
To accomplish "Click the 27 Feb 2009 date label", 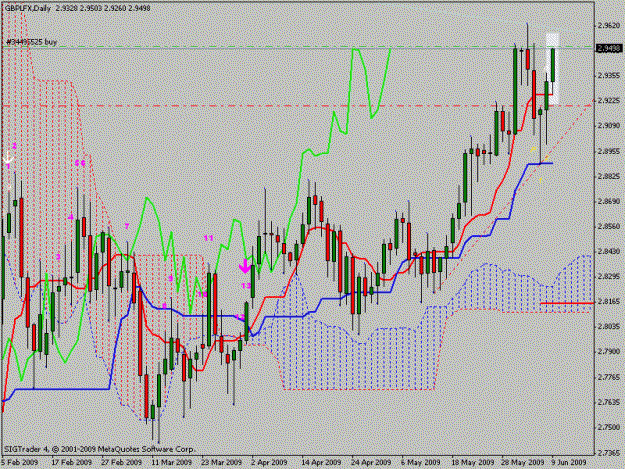I will (122, 463).
